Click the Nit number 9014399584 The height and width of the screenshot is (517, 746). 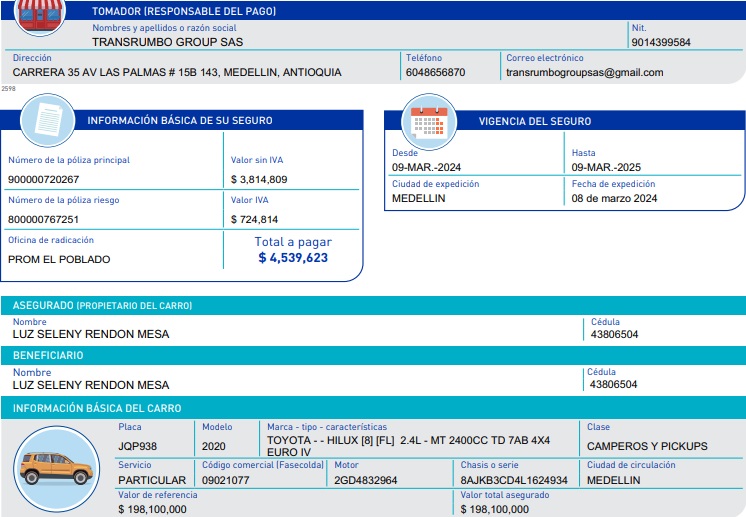point(661,43)
